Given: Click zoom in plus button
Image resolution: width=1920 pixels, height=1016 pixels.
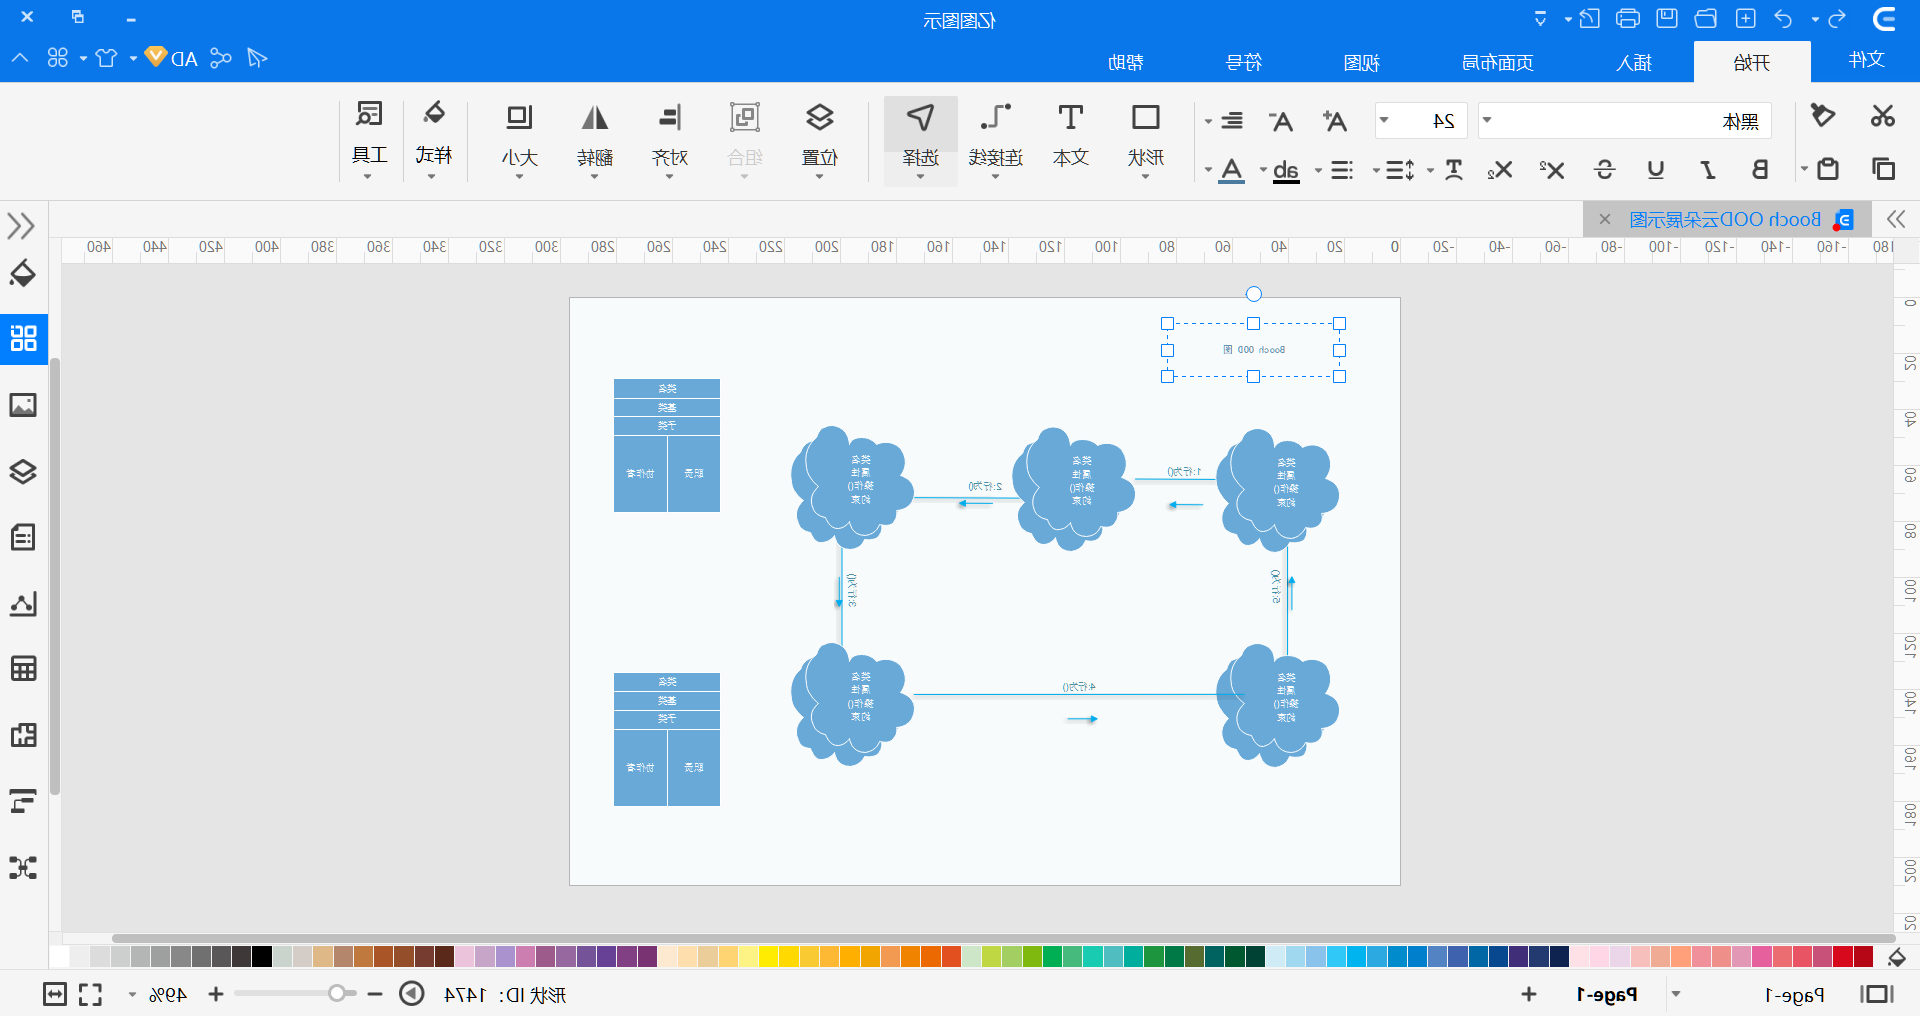Looking at the screenshot, I should pos(216,994).
